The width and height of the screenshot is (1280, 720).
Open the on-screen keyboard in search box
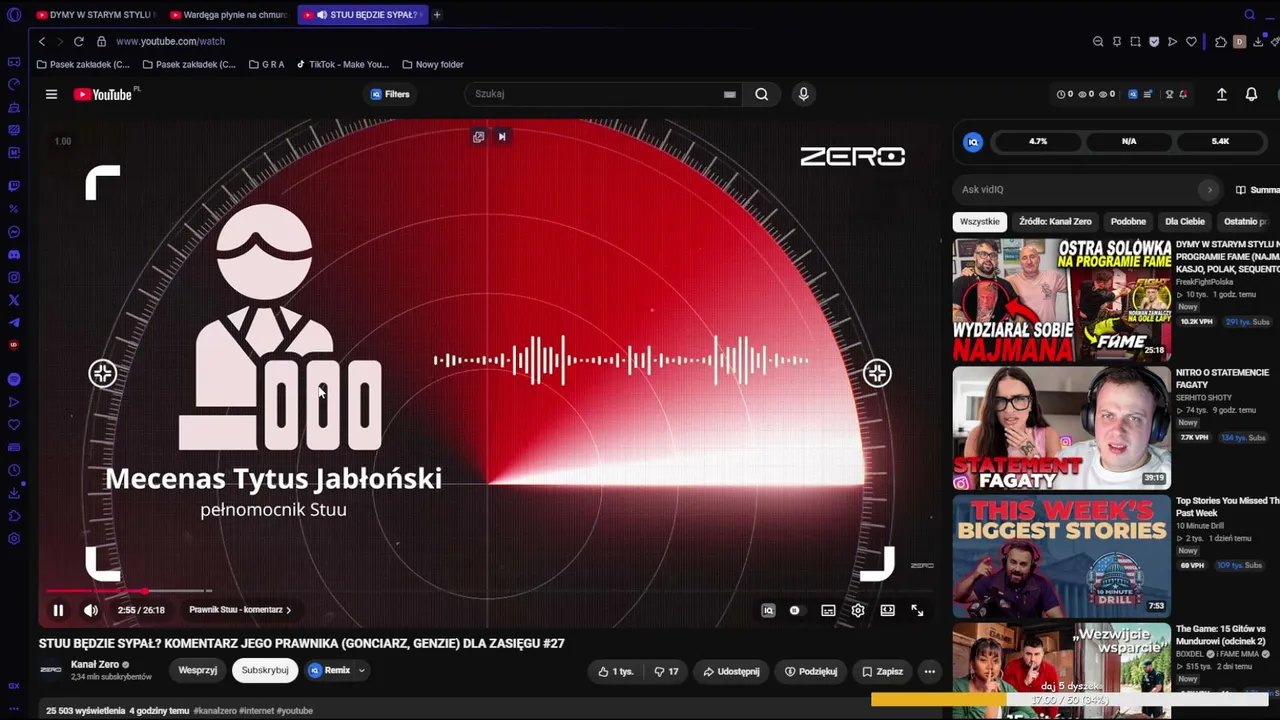click(x=730, y=94)
